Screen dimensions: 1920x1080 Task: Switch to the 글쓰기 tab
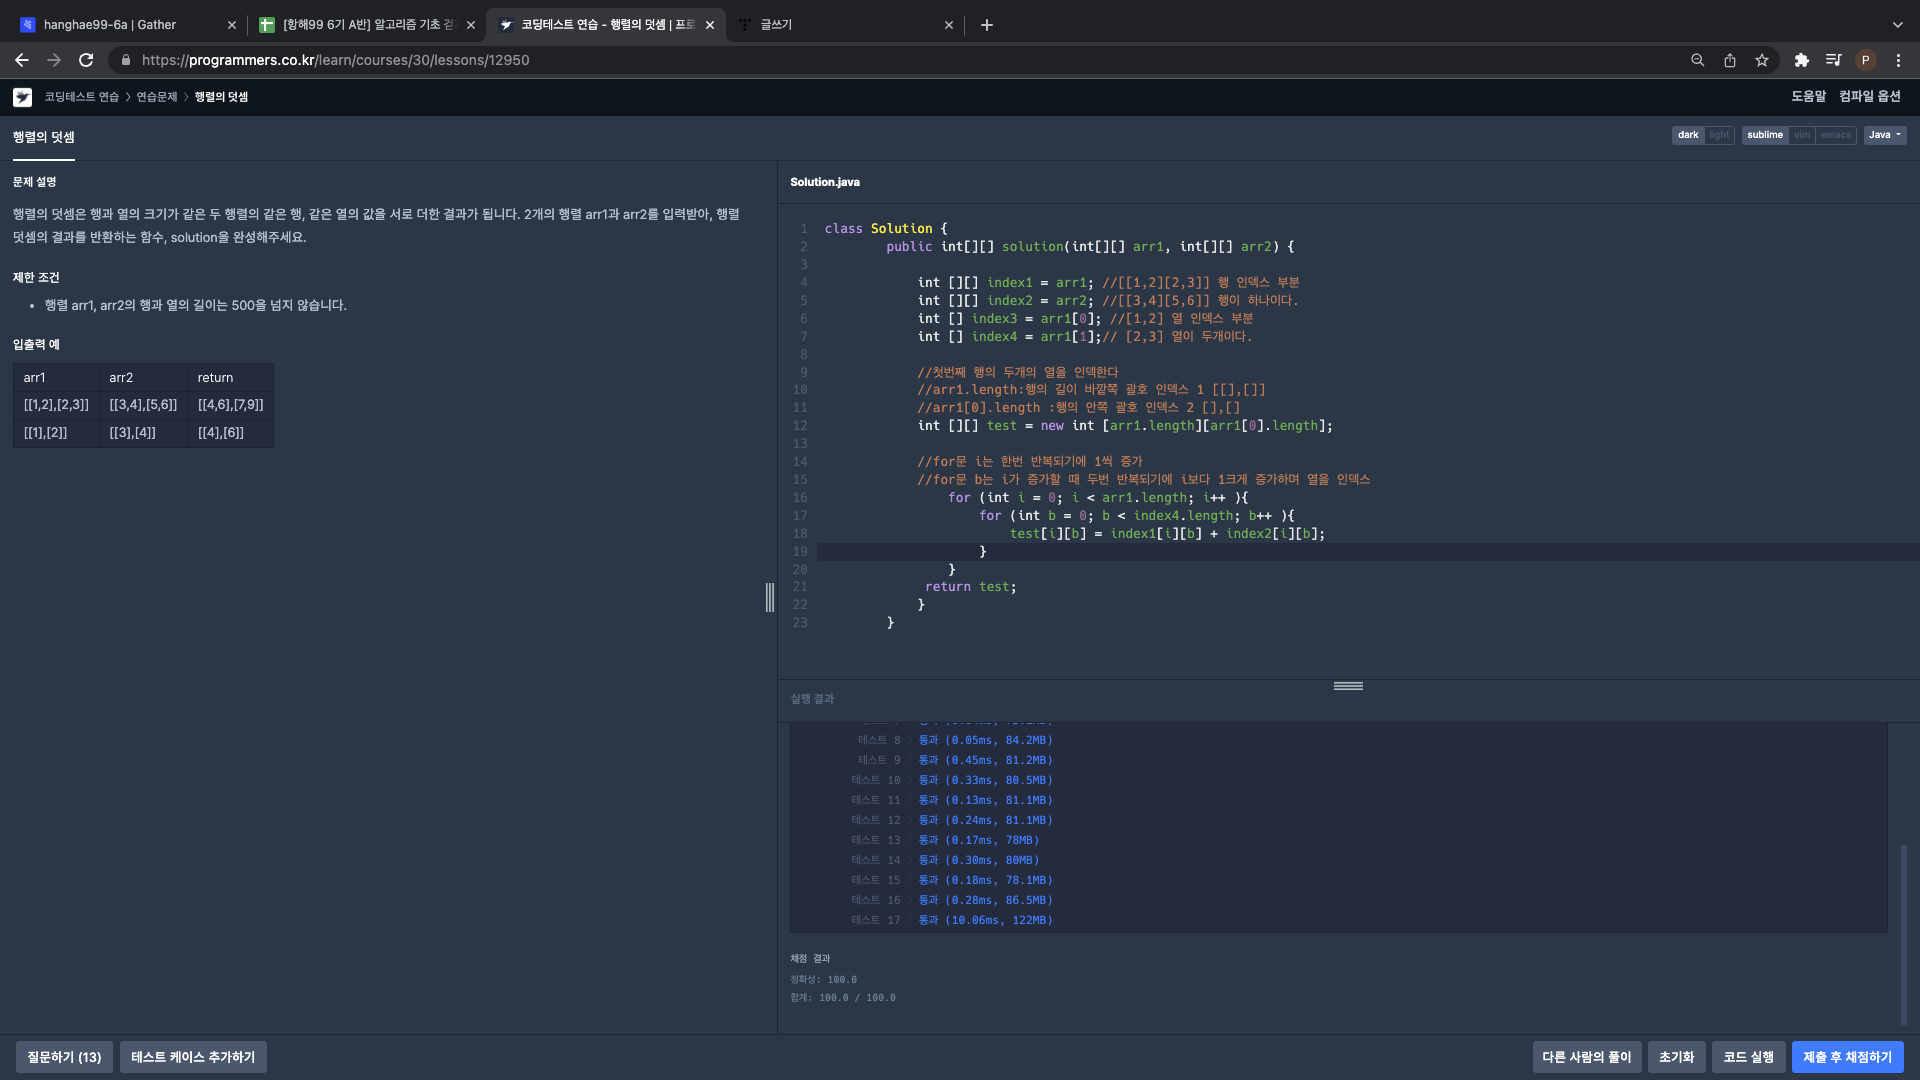(776, 25)
